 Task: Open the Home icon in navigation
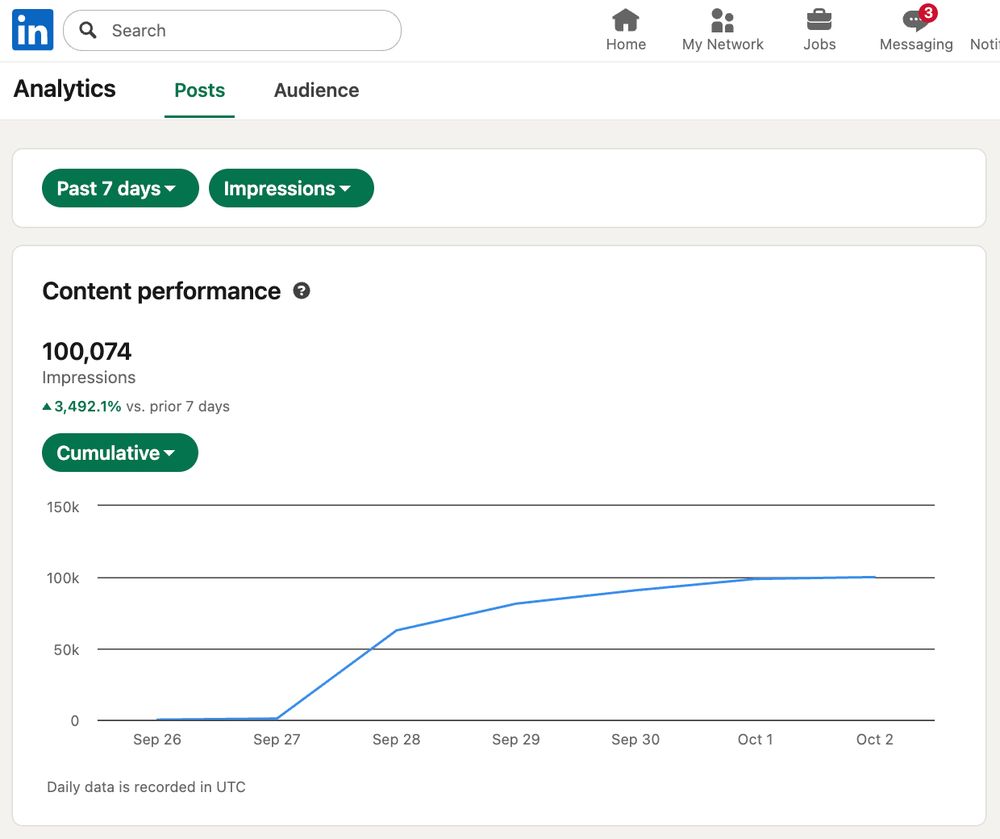click(626, 20)
